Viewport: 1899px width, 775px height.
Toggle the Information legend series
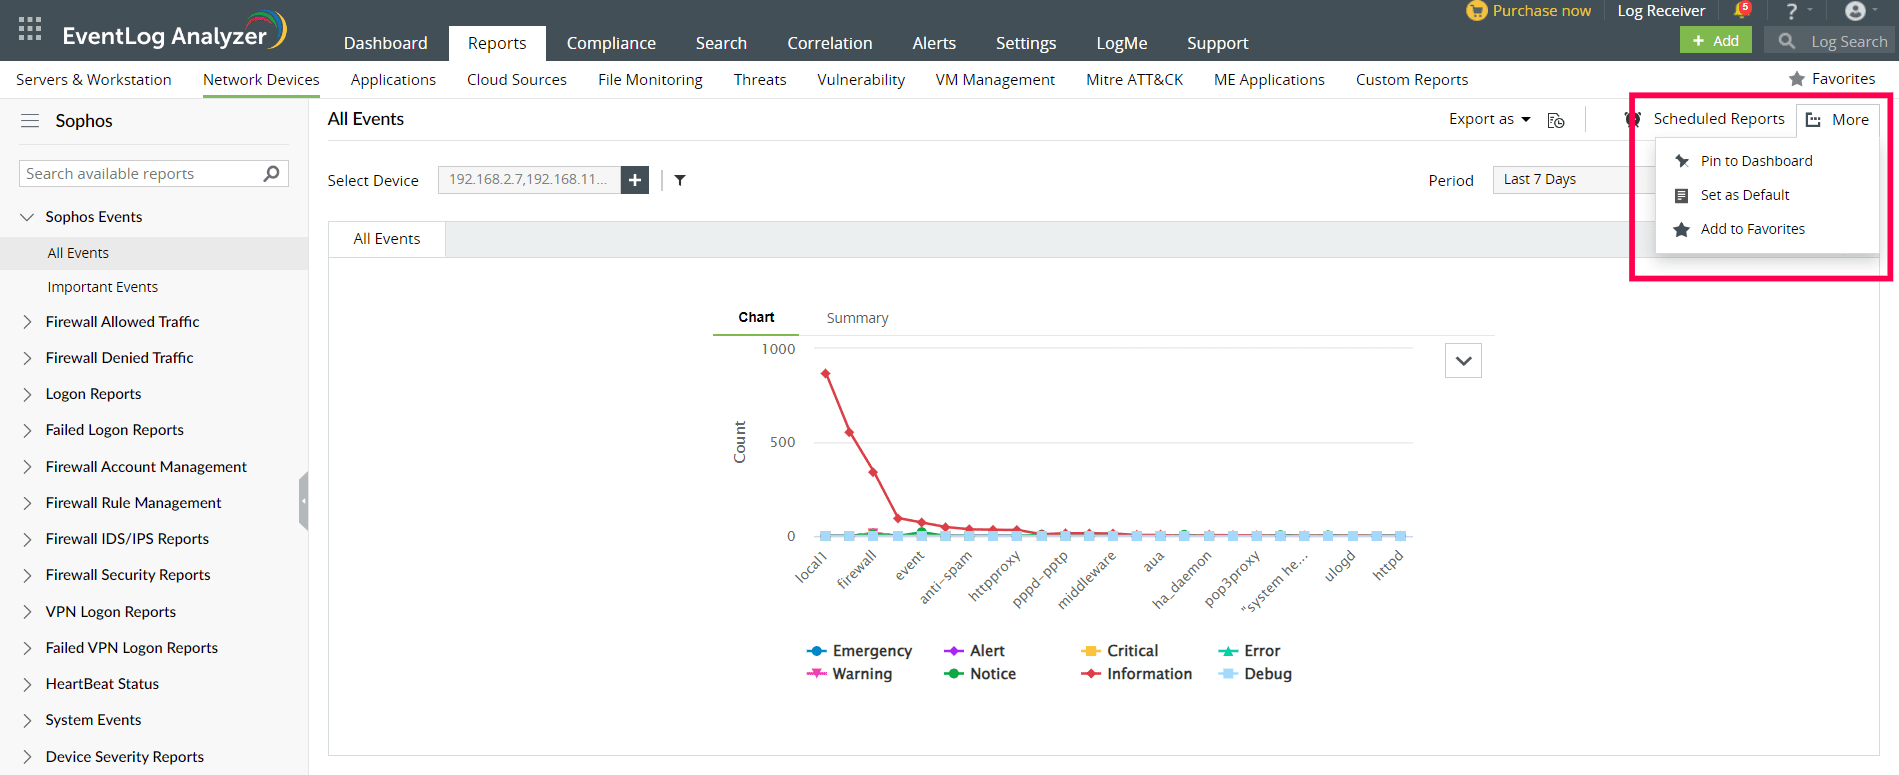click(1137, 674)
